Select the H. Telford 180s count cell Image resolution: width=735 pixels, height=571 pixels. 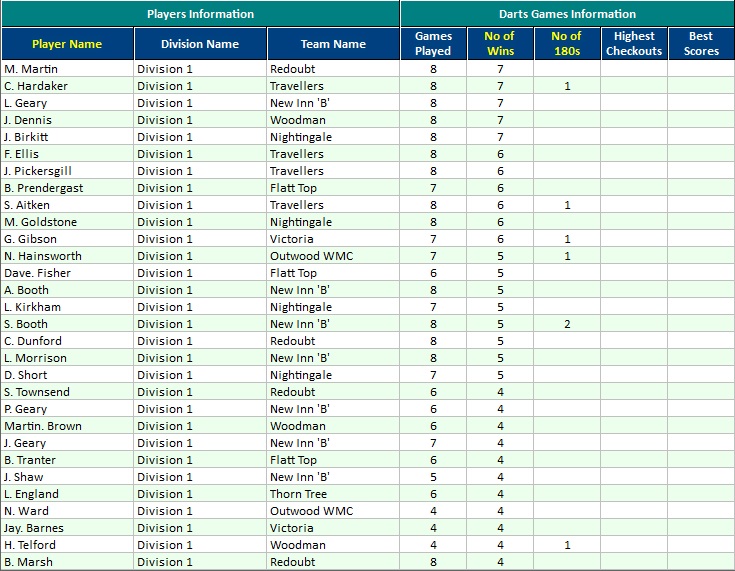566,545
